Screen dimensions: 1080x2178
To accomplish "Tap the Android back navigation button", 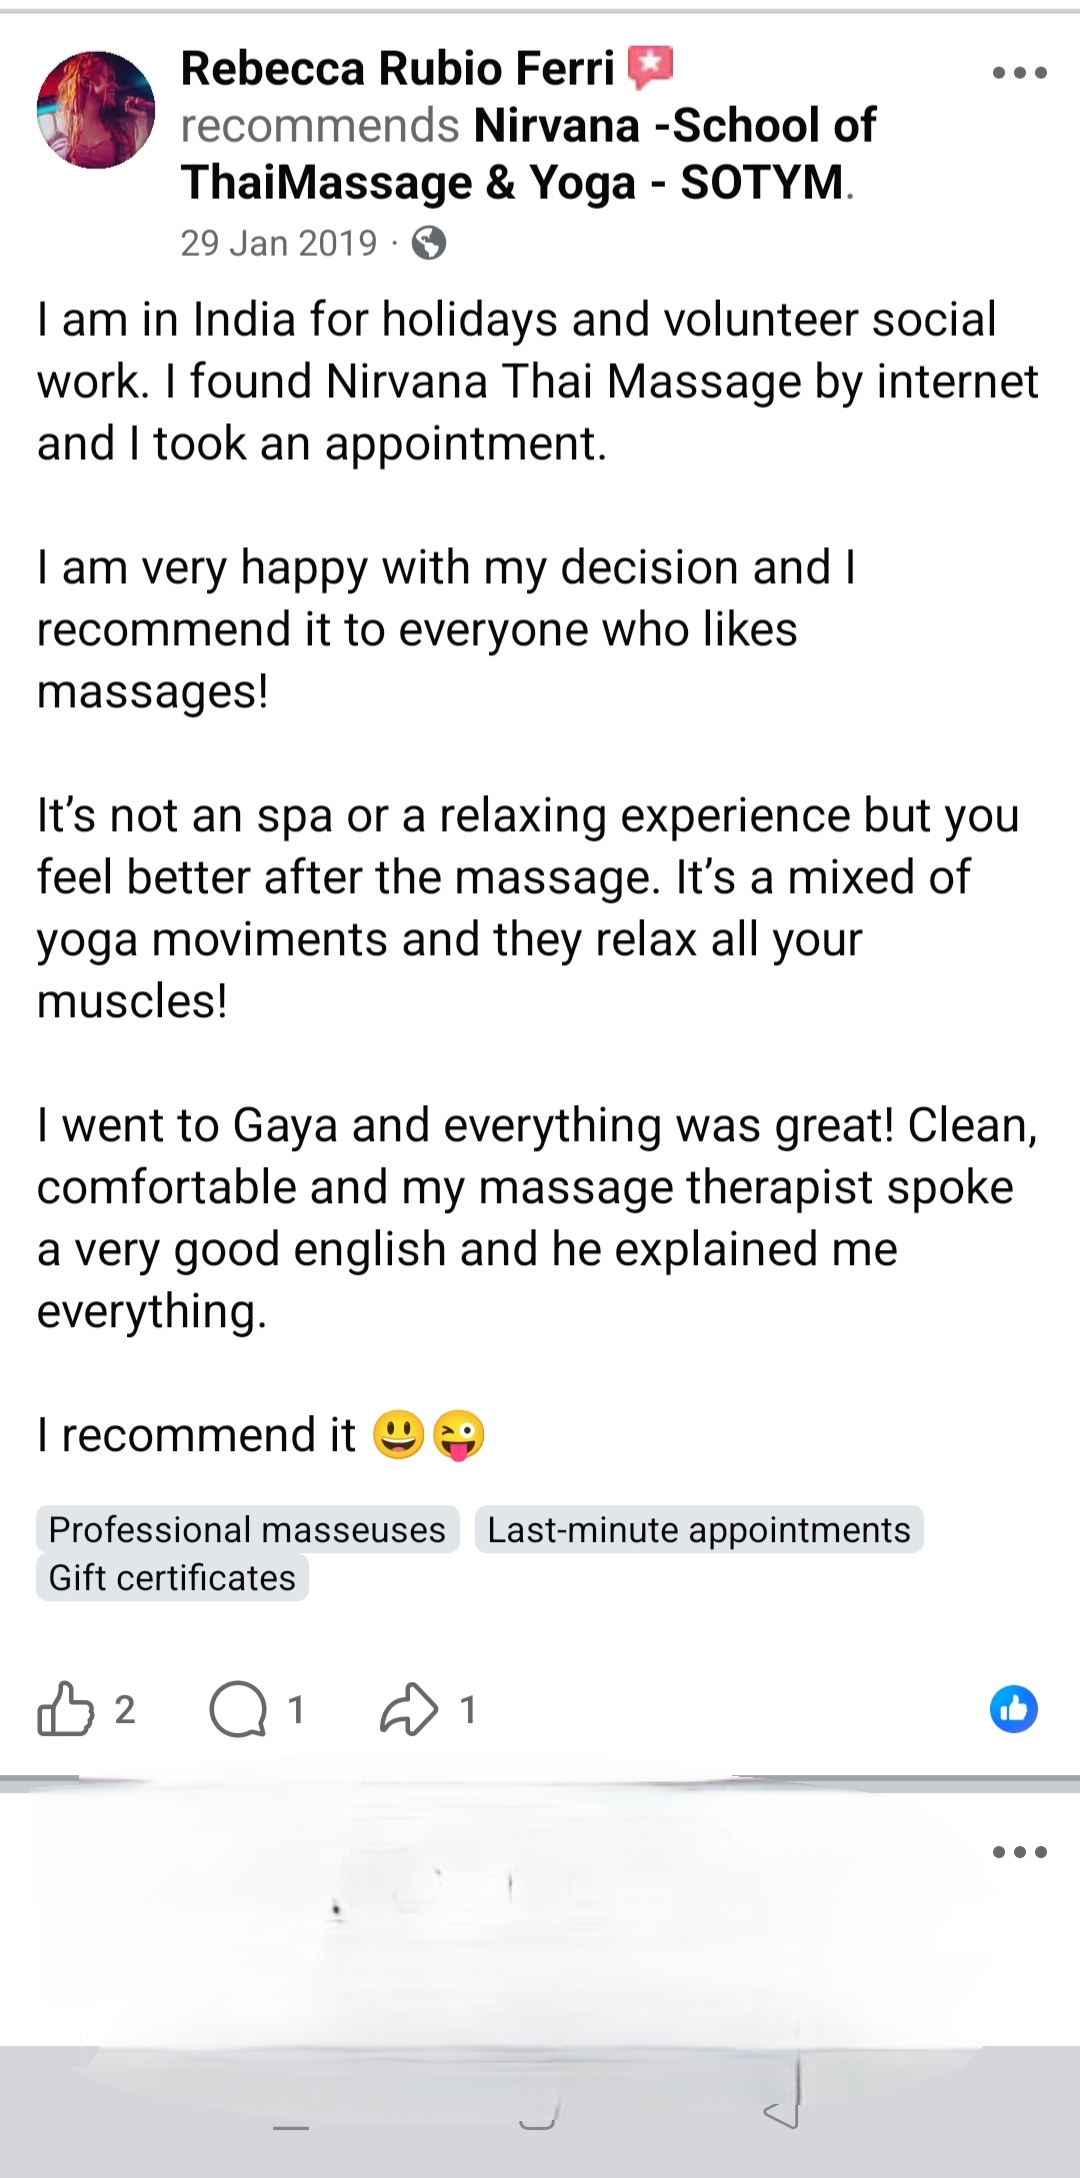I will [x=782, y=2112].
